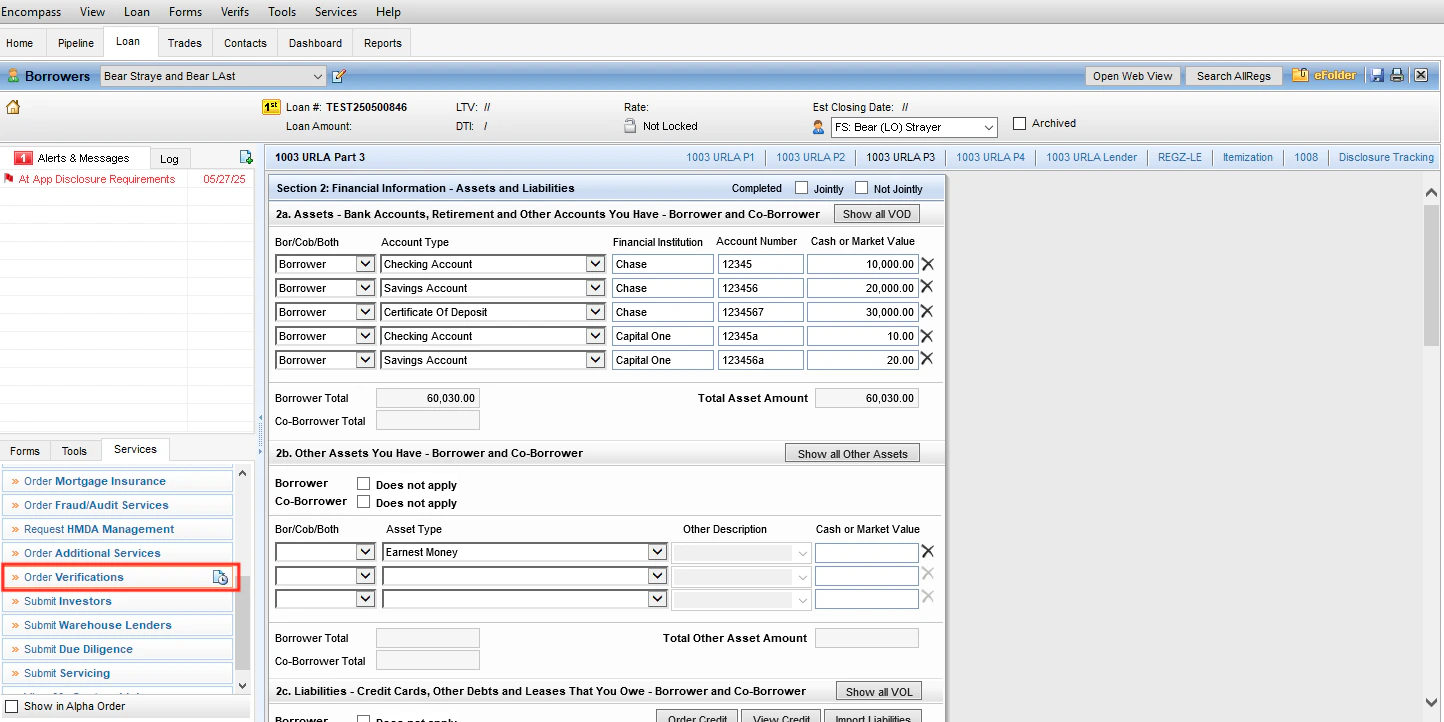
Task: Enable the Jointly checkbox
Action: point(801,188)
